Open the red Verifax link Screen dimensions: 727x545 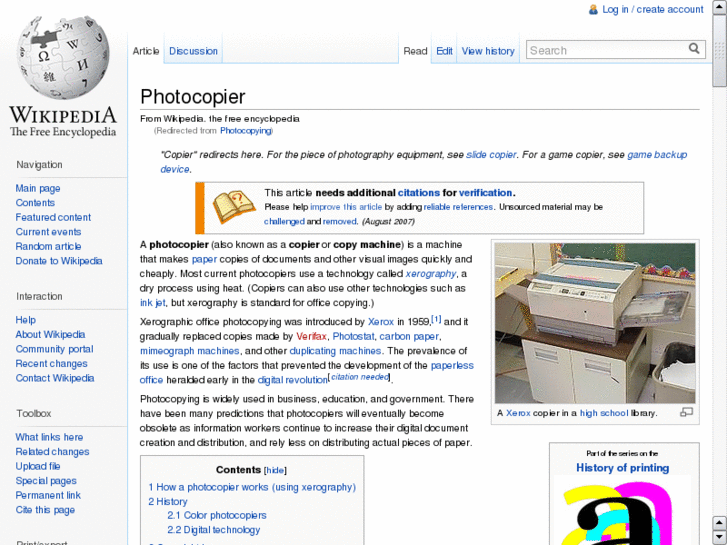[311, 336]
